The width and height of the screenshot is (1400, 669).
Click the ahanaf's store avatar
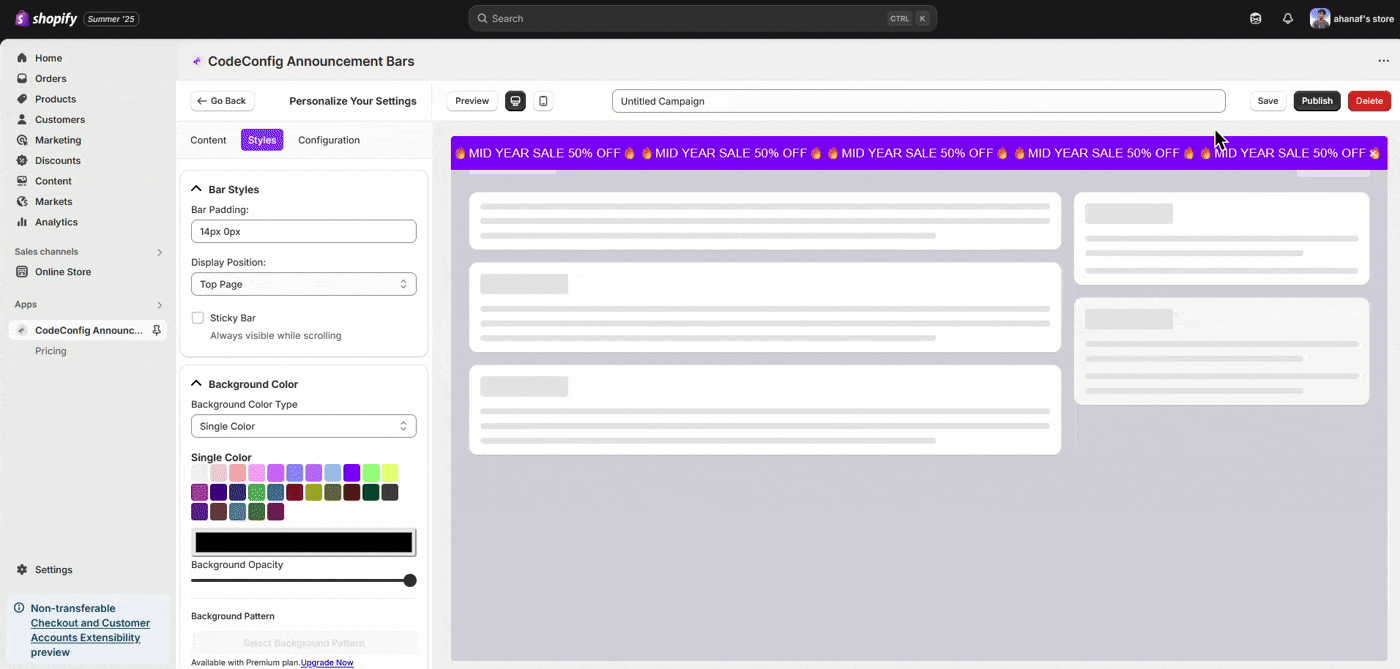point(1320,18)
